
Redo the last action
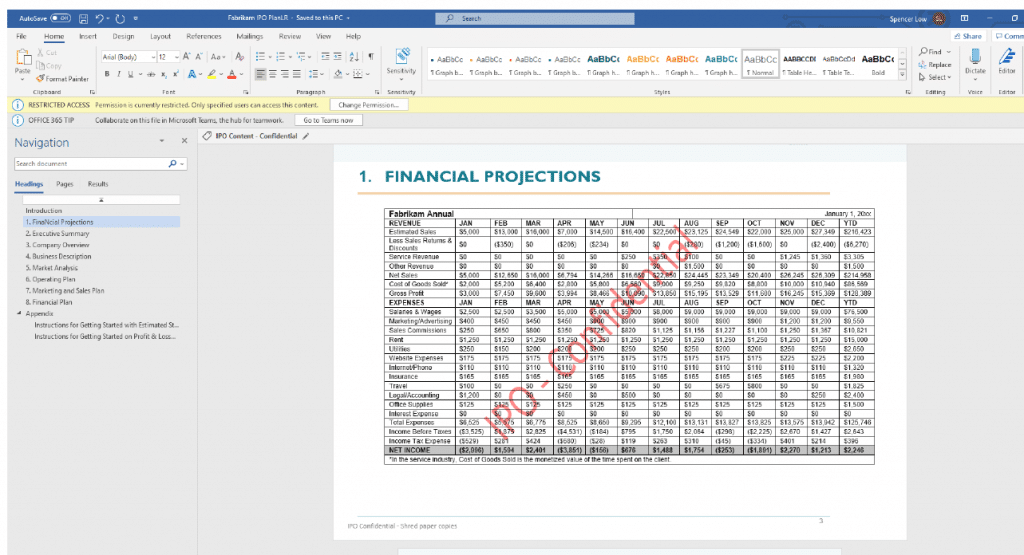pos(120,18)
